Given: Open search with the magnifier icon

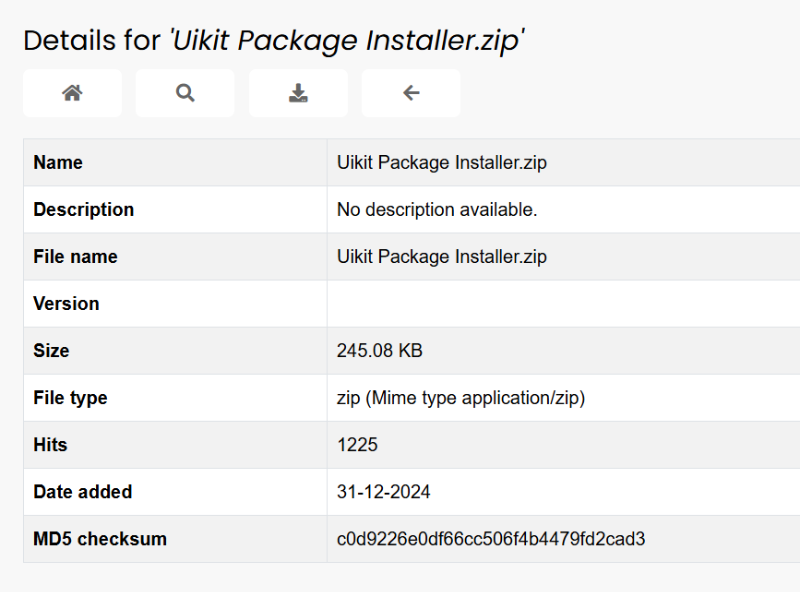Looking at the screenshot, I should pos(185,93).
